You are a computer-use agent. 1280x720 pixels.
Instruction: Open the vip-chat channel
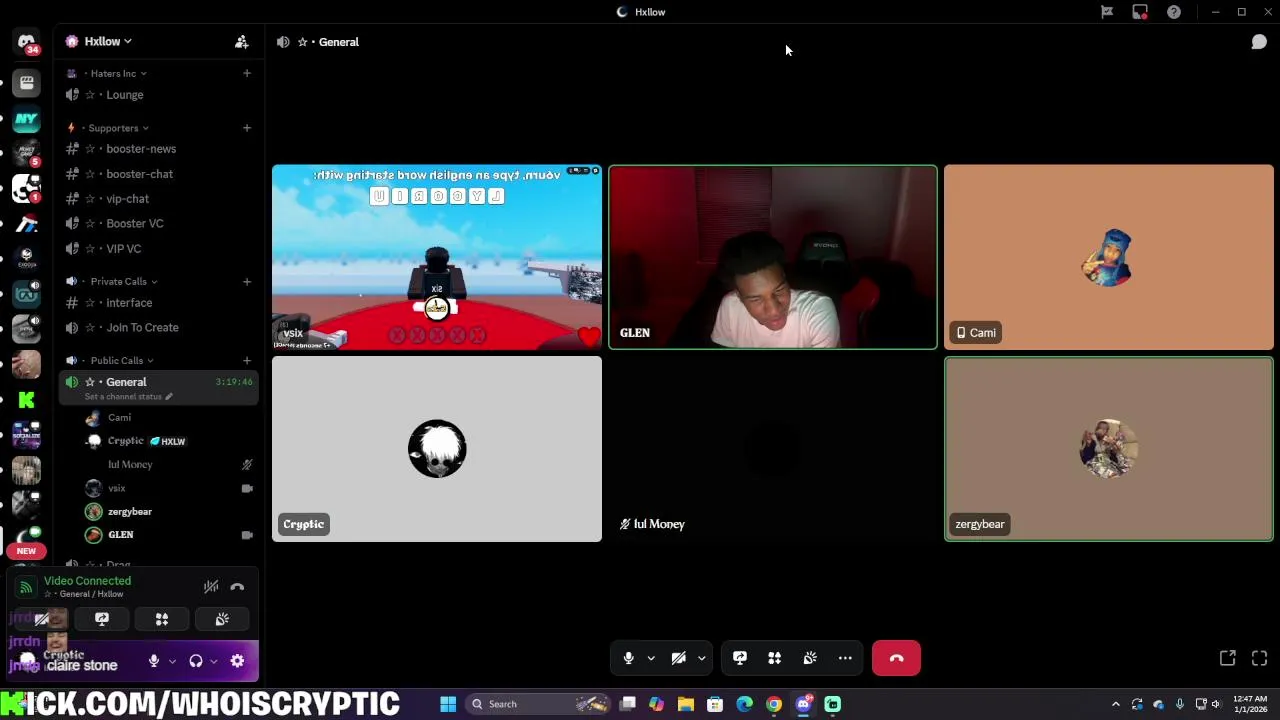159,199
